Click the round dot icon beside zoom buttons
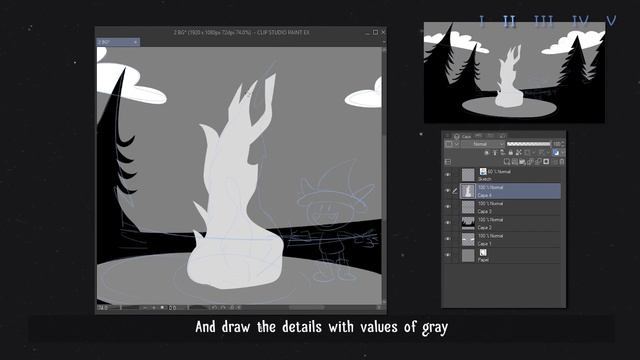The image size is (640, 360). pos(162,308)
